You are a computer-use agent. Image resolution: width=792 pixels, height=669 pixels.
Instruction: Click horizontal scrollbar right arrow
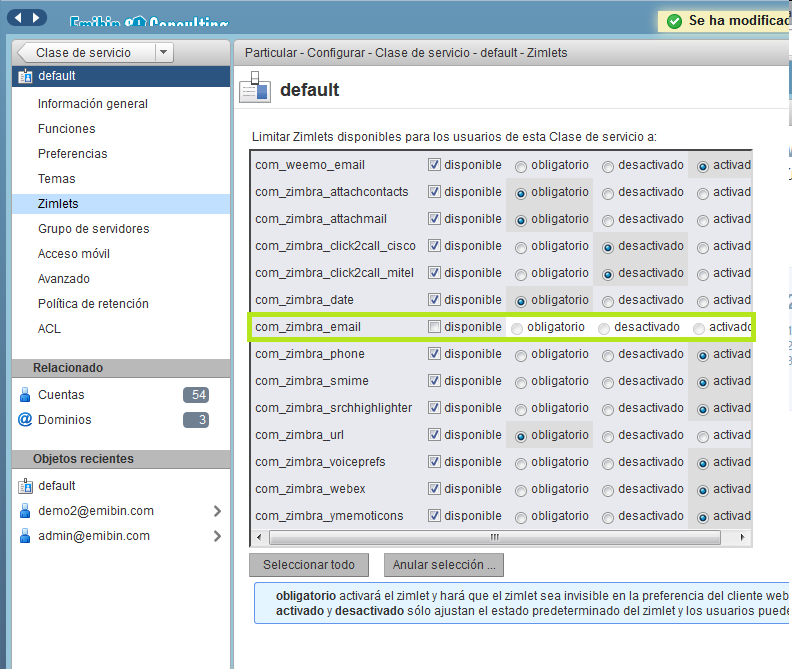(x=742, y=537)
